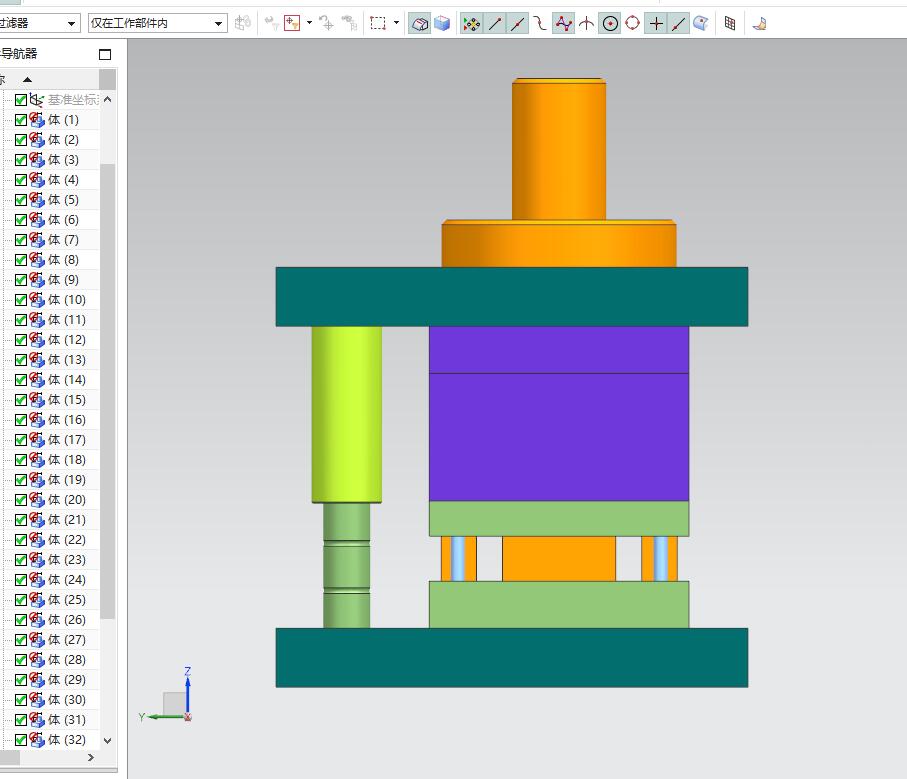Expand the rectangle selection method dropdown arrow

(x=396, y=23)
